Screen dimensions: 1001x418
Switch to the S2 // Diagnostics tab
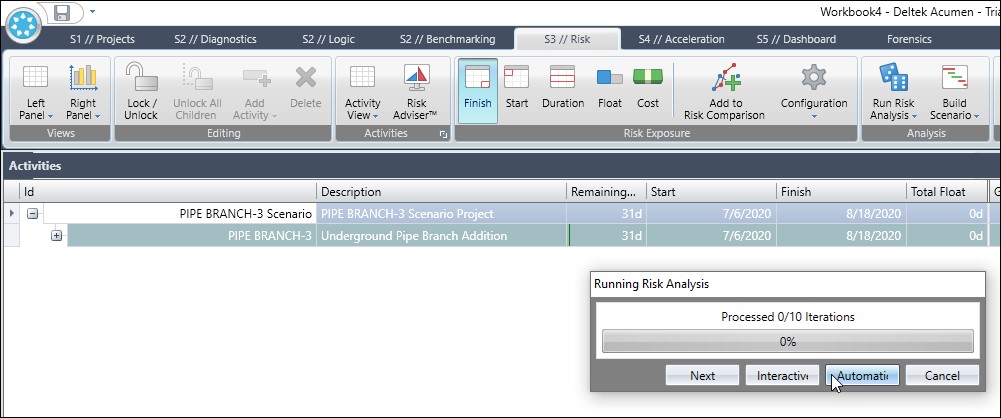215,39
